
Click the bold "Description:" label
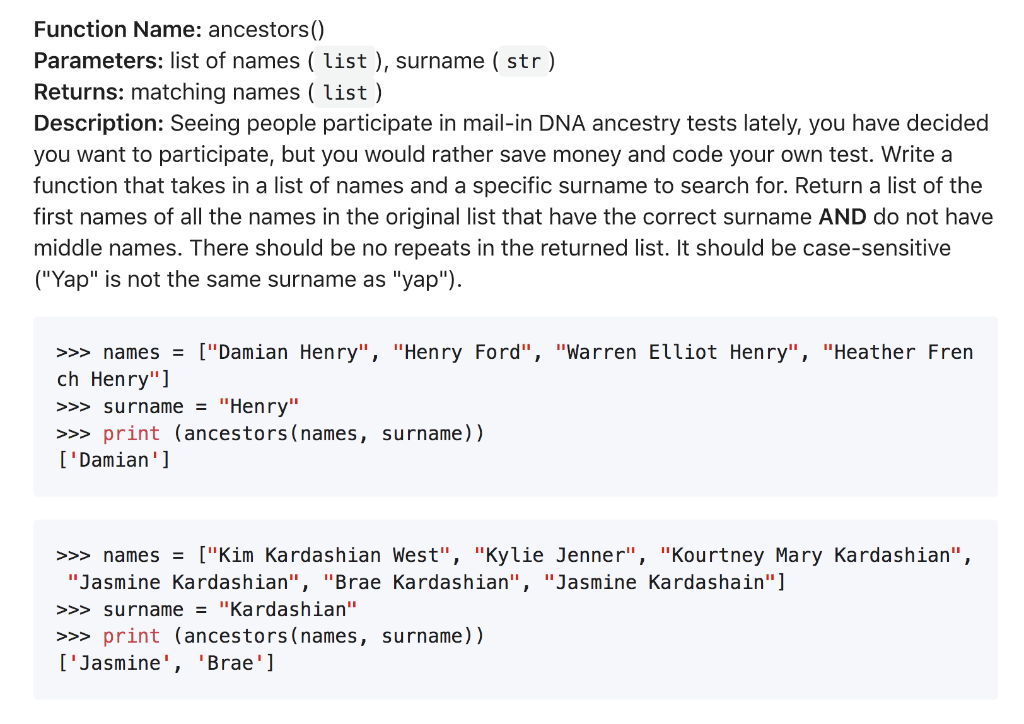click(99, 123)
